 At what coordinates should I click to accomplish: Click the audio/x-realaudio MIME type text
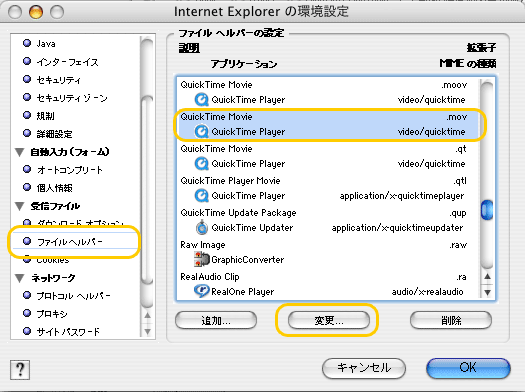click(427, 292)
